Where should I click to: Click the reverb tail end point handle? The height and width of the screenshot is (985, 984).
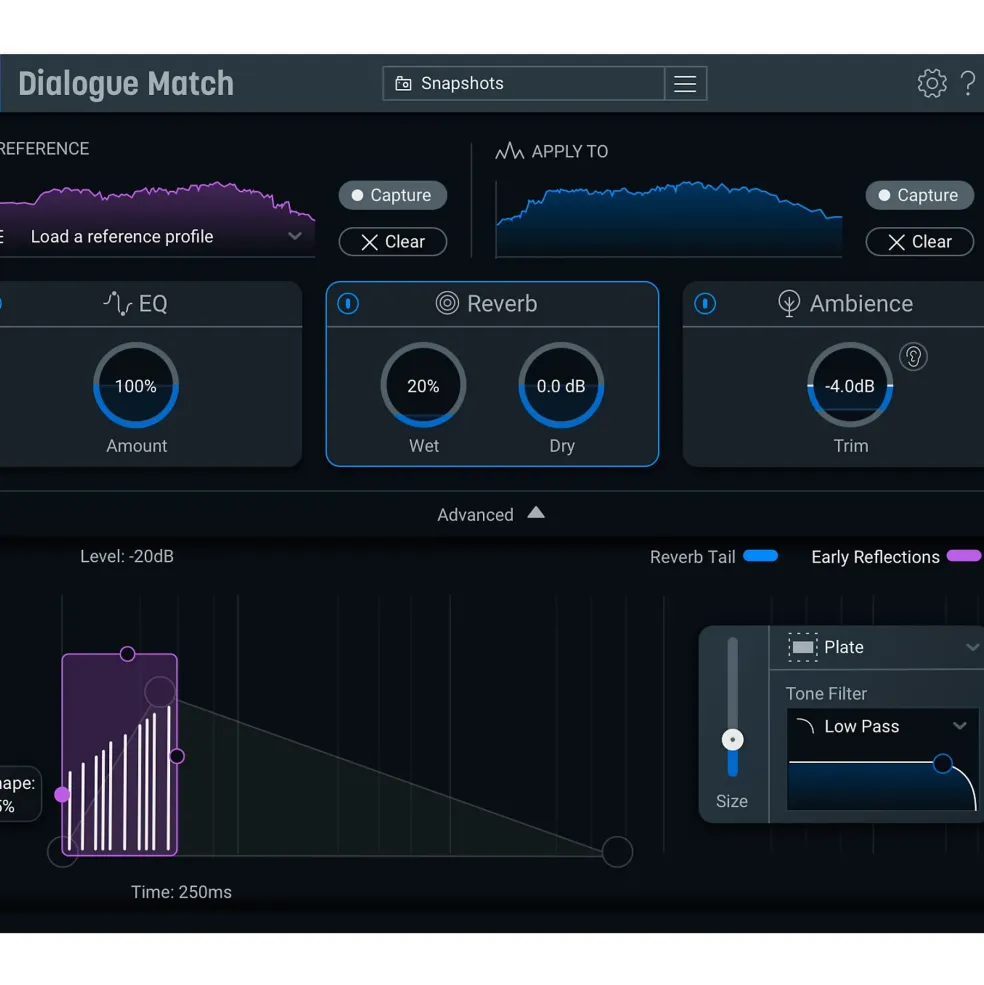click(617, 852)
